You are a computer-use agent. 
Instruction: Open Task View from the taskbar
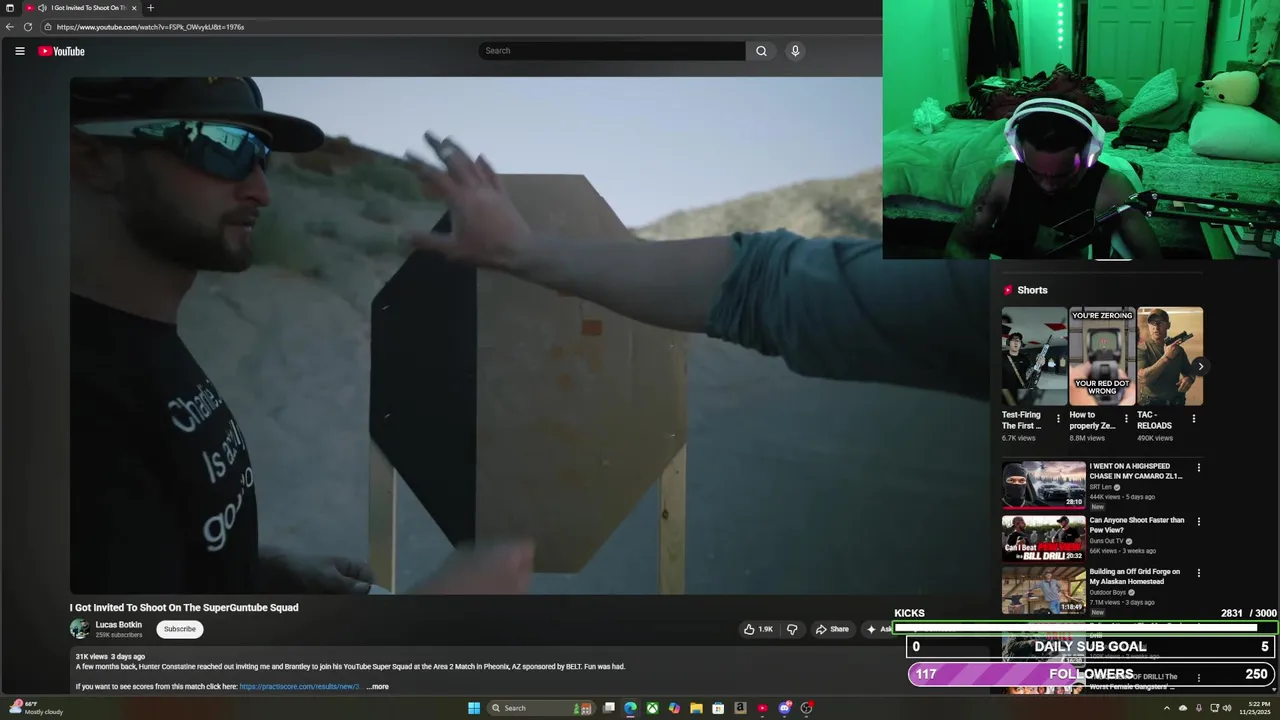click(608, 708)
